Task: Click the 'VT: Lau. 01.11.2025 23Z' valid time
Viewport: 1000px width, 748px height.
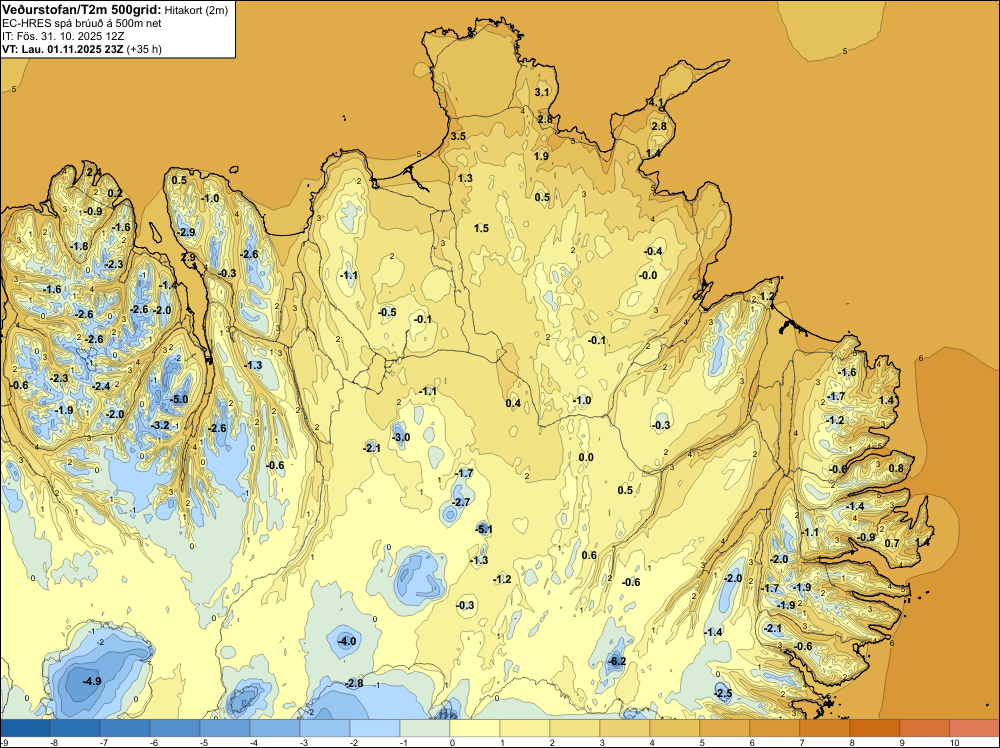Action: click(63, 49)
